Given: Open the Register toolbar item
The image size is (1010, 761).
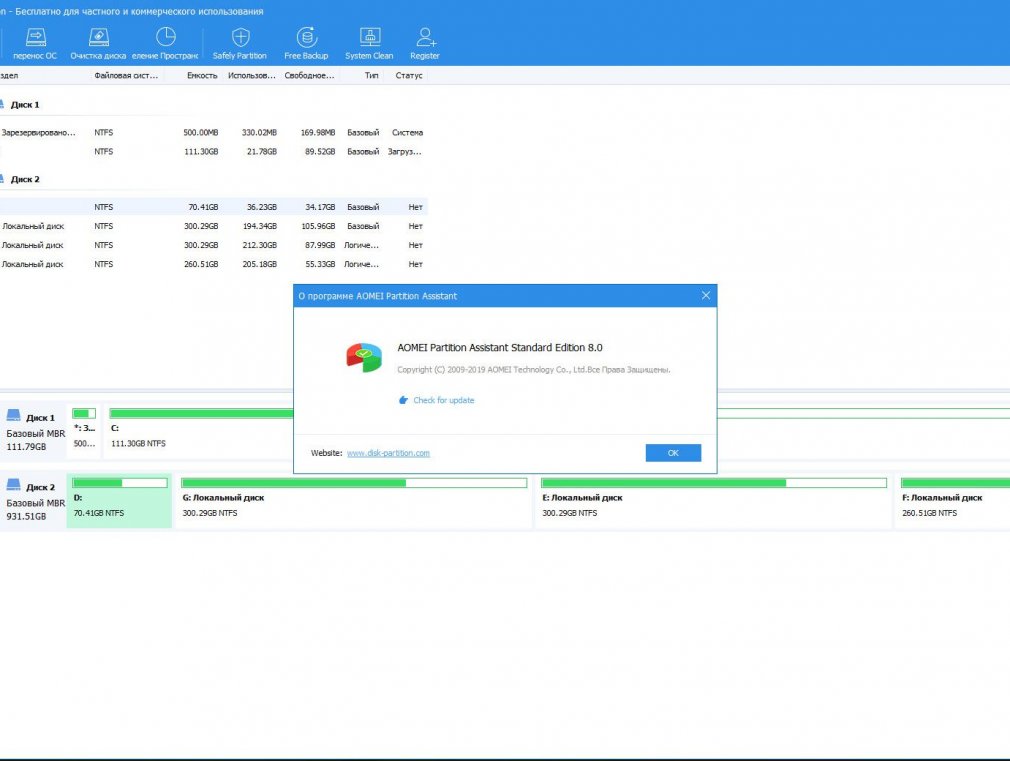Looking at the screenshot, I should click(425, 43).
